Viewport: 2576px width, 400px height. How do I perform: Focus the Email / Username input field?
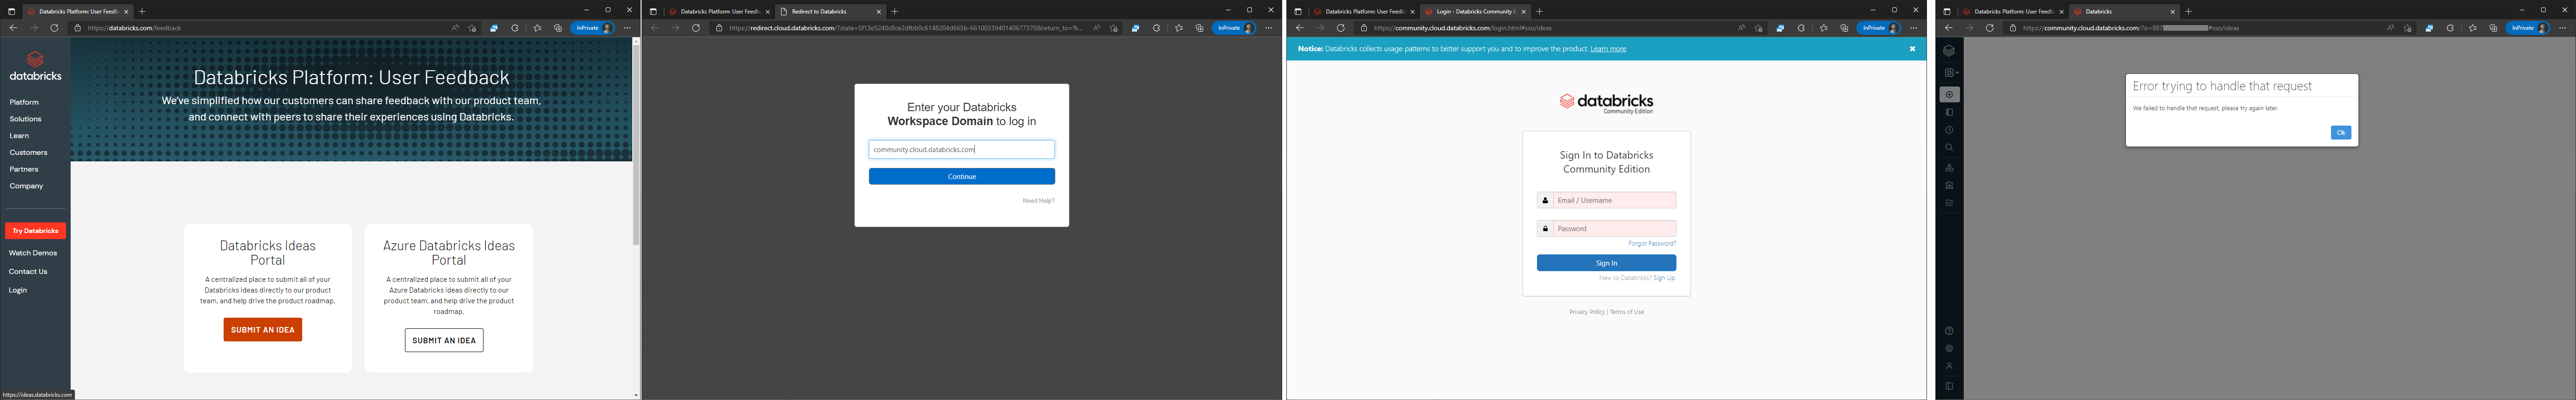pos(1613,201)
